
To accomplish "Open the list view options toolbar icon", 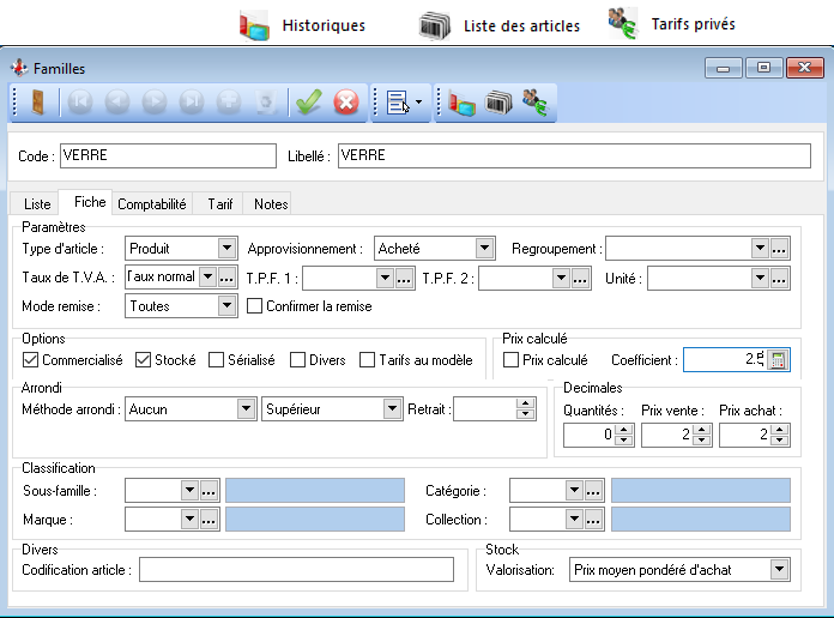I will tap(399, 102).
